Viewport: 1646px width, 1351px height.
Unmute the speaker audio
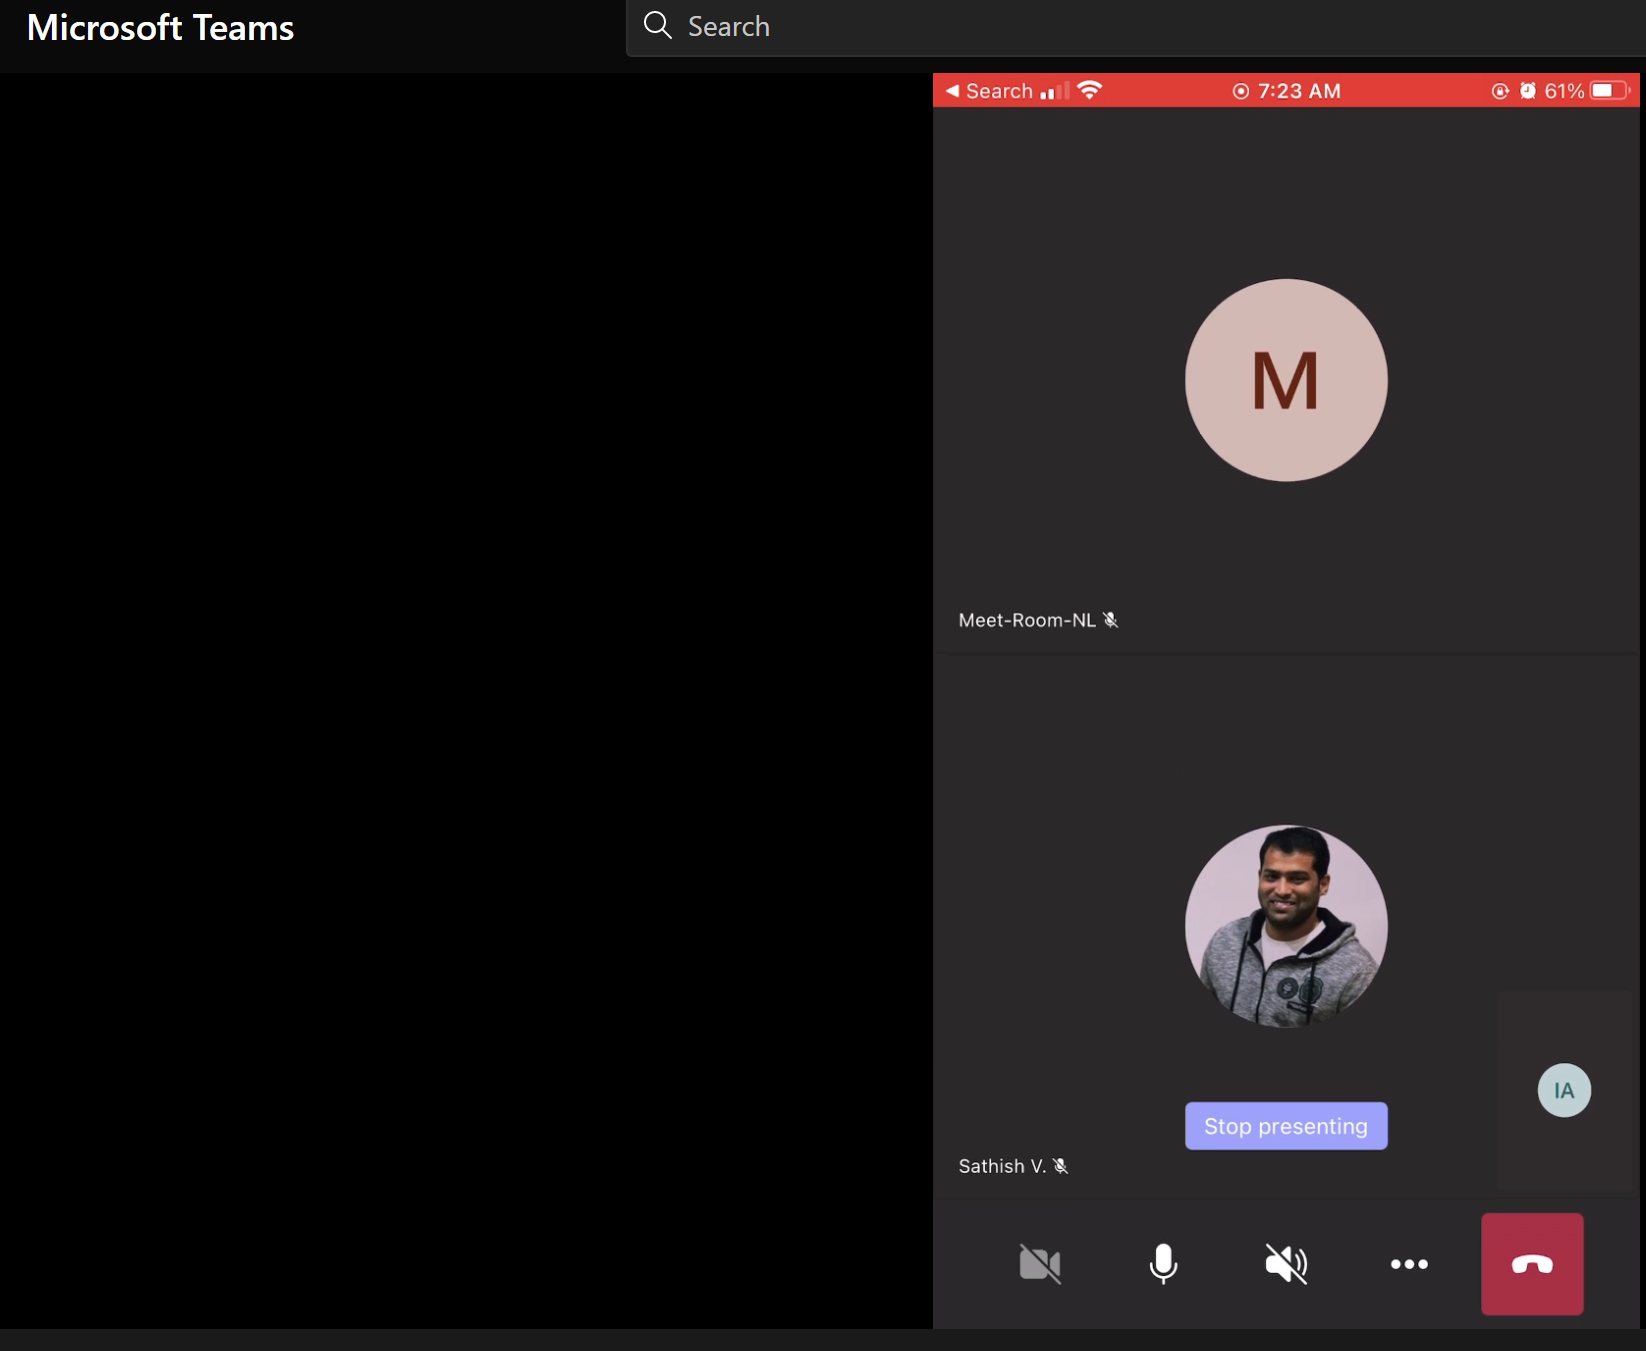(1286, 1264)
